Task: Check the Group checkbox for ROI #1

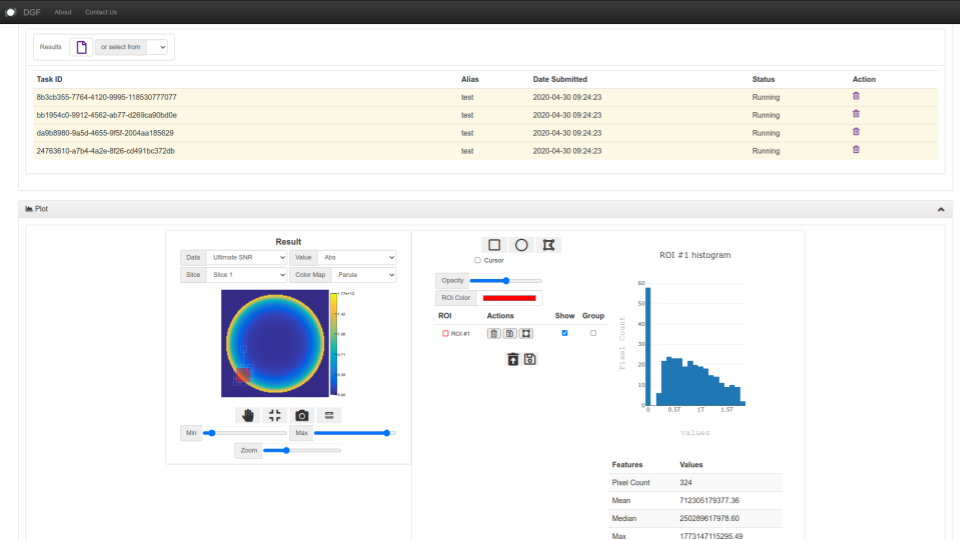Action: (x=593, y=333)
